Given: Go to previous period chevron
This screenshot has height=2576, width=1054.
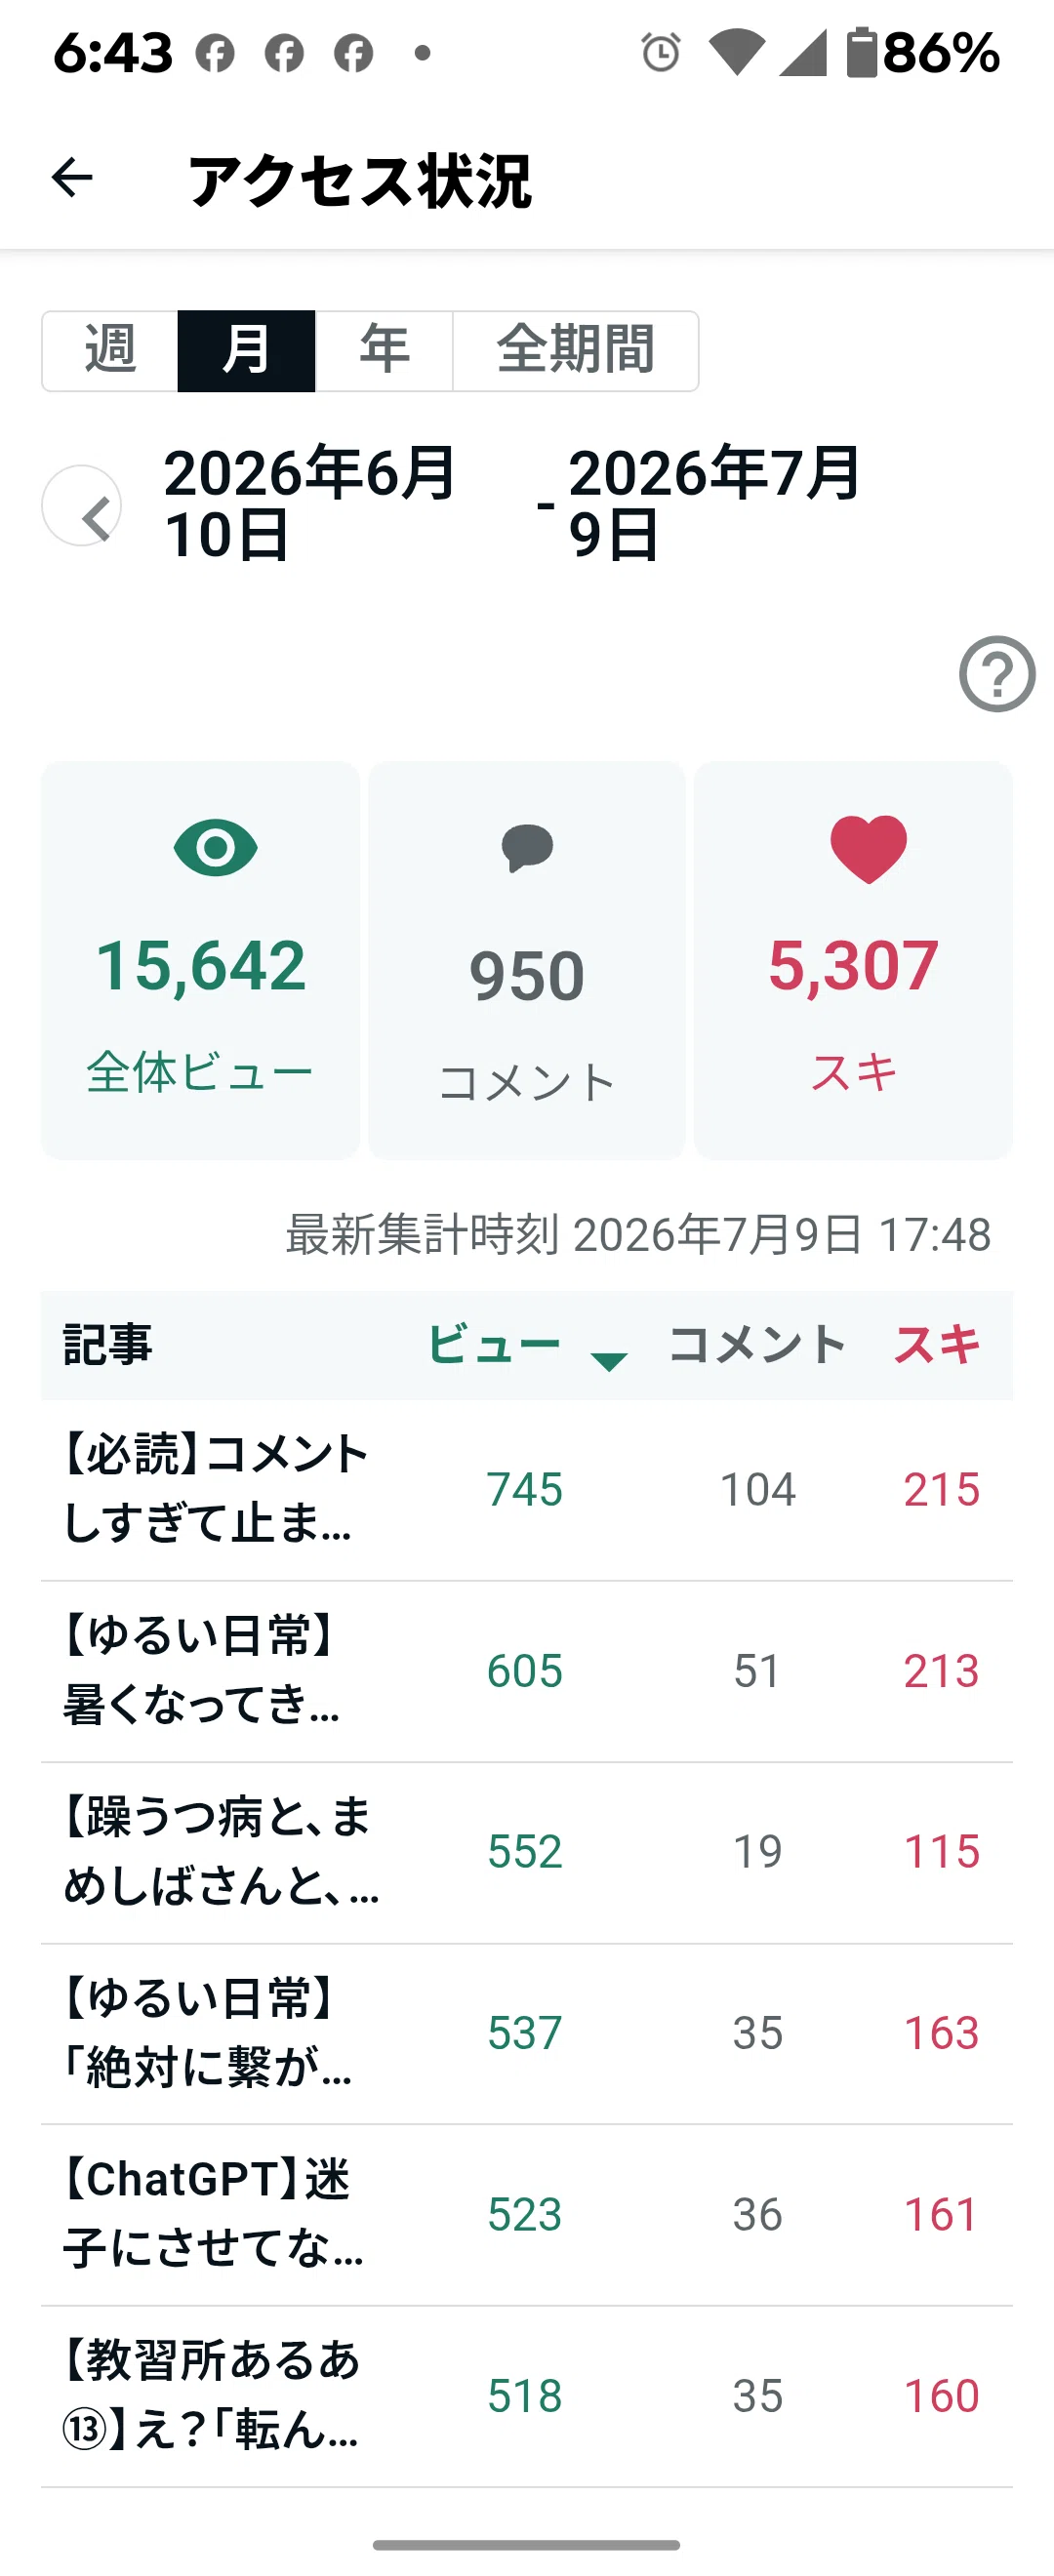Looking at the screenshot, I should (x=82, y=506).
